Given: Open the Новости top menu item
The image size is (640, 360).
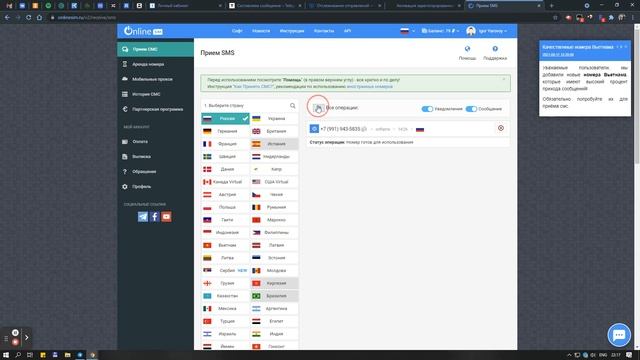Looking at the screenshot, I should [x=261, y=31].
